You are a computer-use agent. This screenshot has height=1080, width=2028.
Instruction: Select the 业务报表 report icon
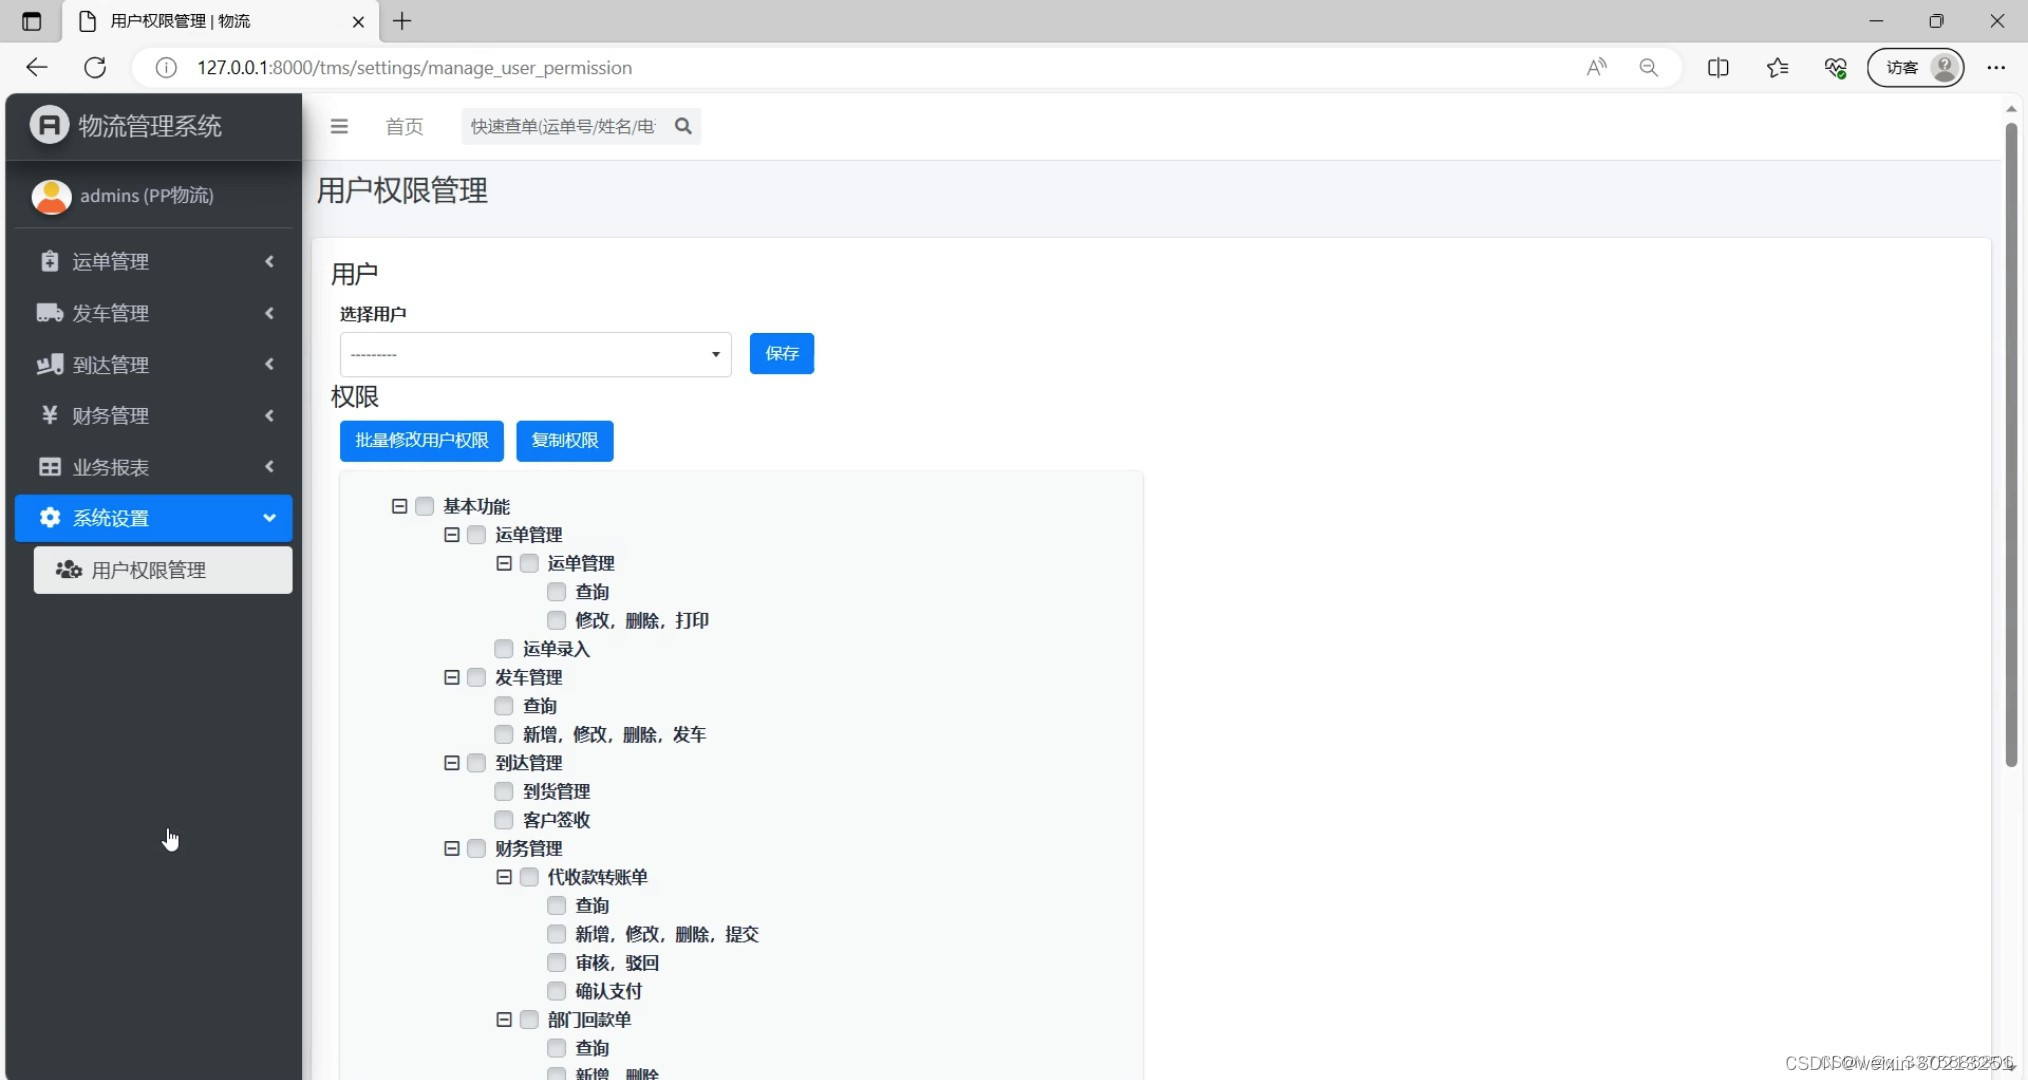(x=48, y=466)
